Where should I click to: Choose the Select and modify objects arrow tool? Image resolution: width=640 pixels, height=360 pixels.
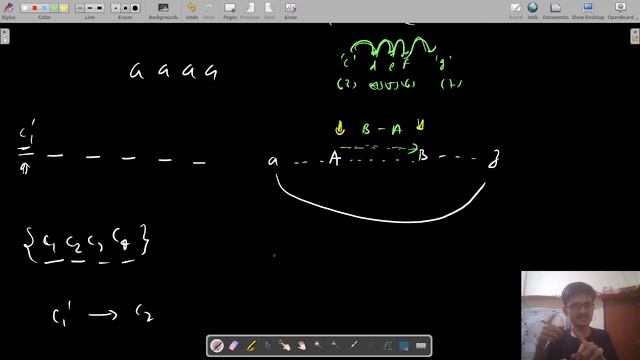[x=267, y=346]
